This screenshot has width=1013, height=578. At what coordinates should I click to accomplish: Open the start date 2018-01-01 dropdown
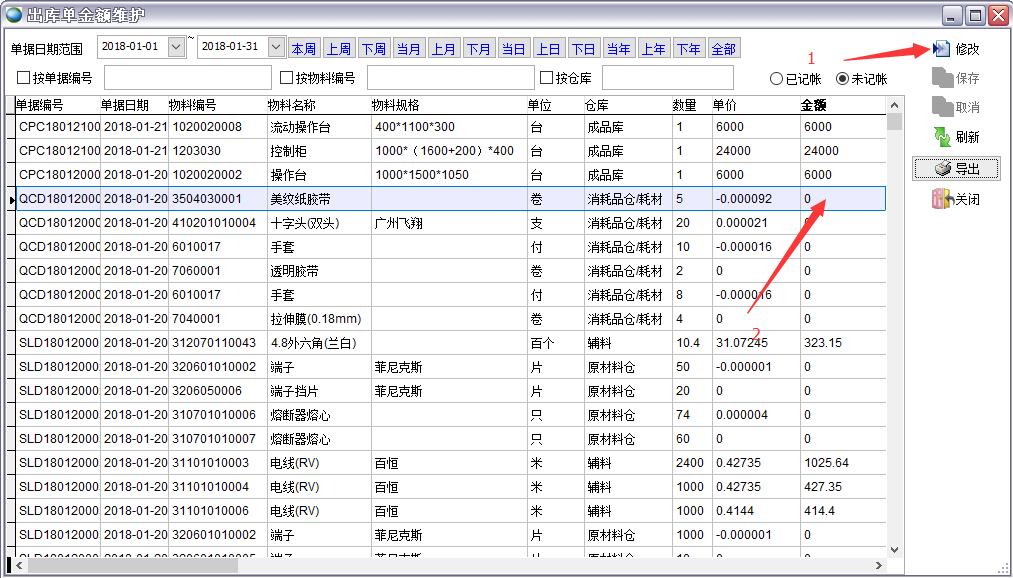(x=174, y=45)
